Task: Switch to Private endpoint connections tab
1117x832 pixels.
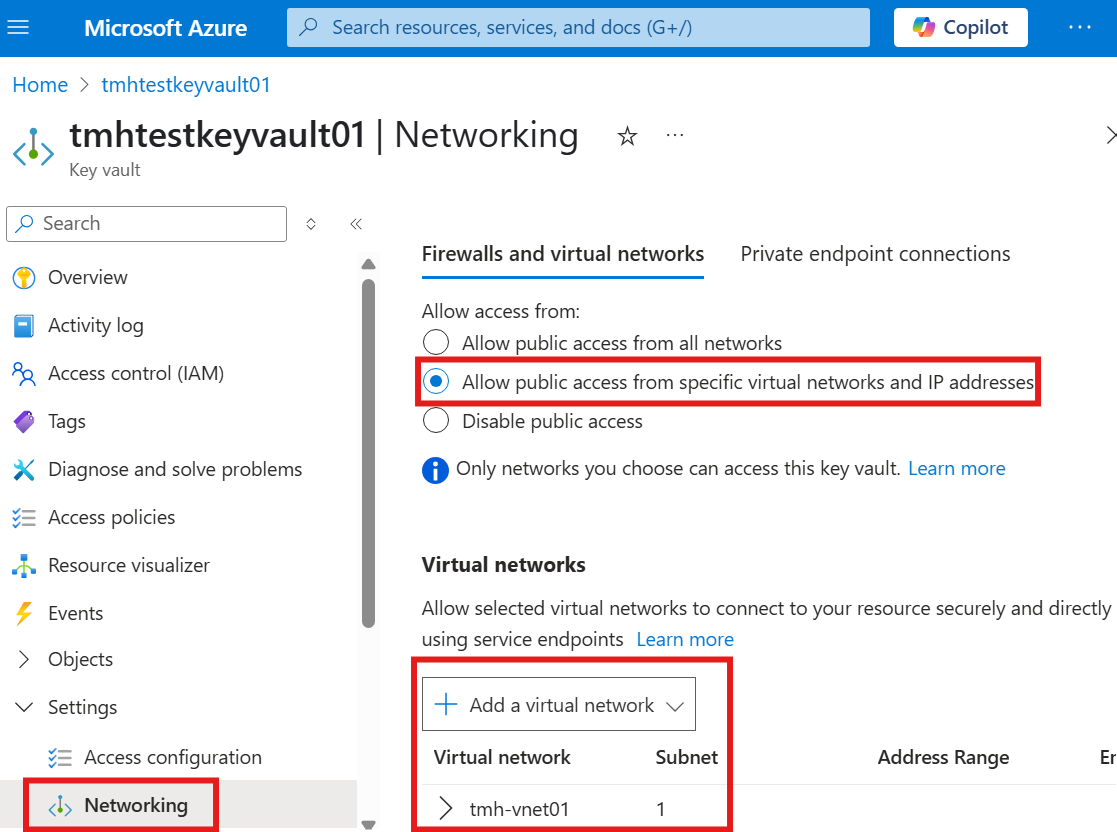Action: pos(875,254)
